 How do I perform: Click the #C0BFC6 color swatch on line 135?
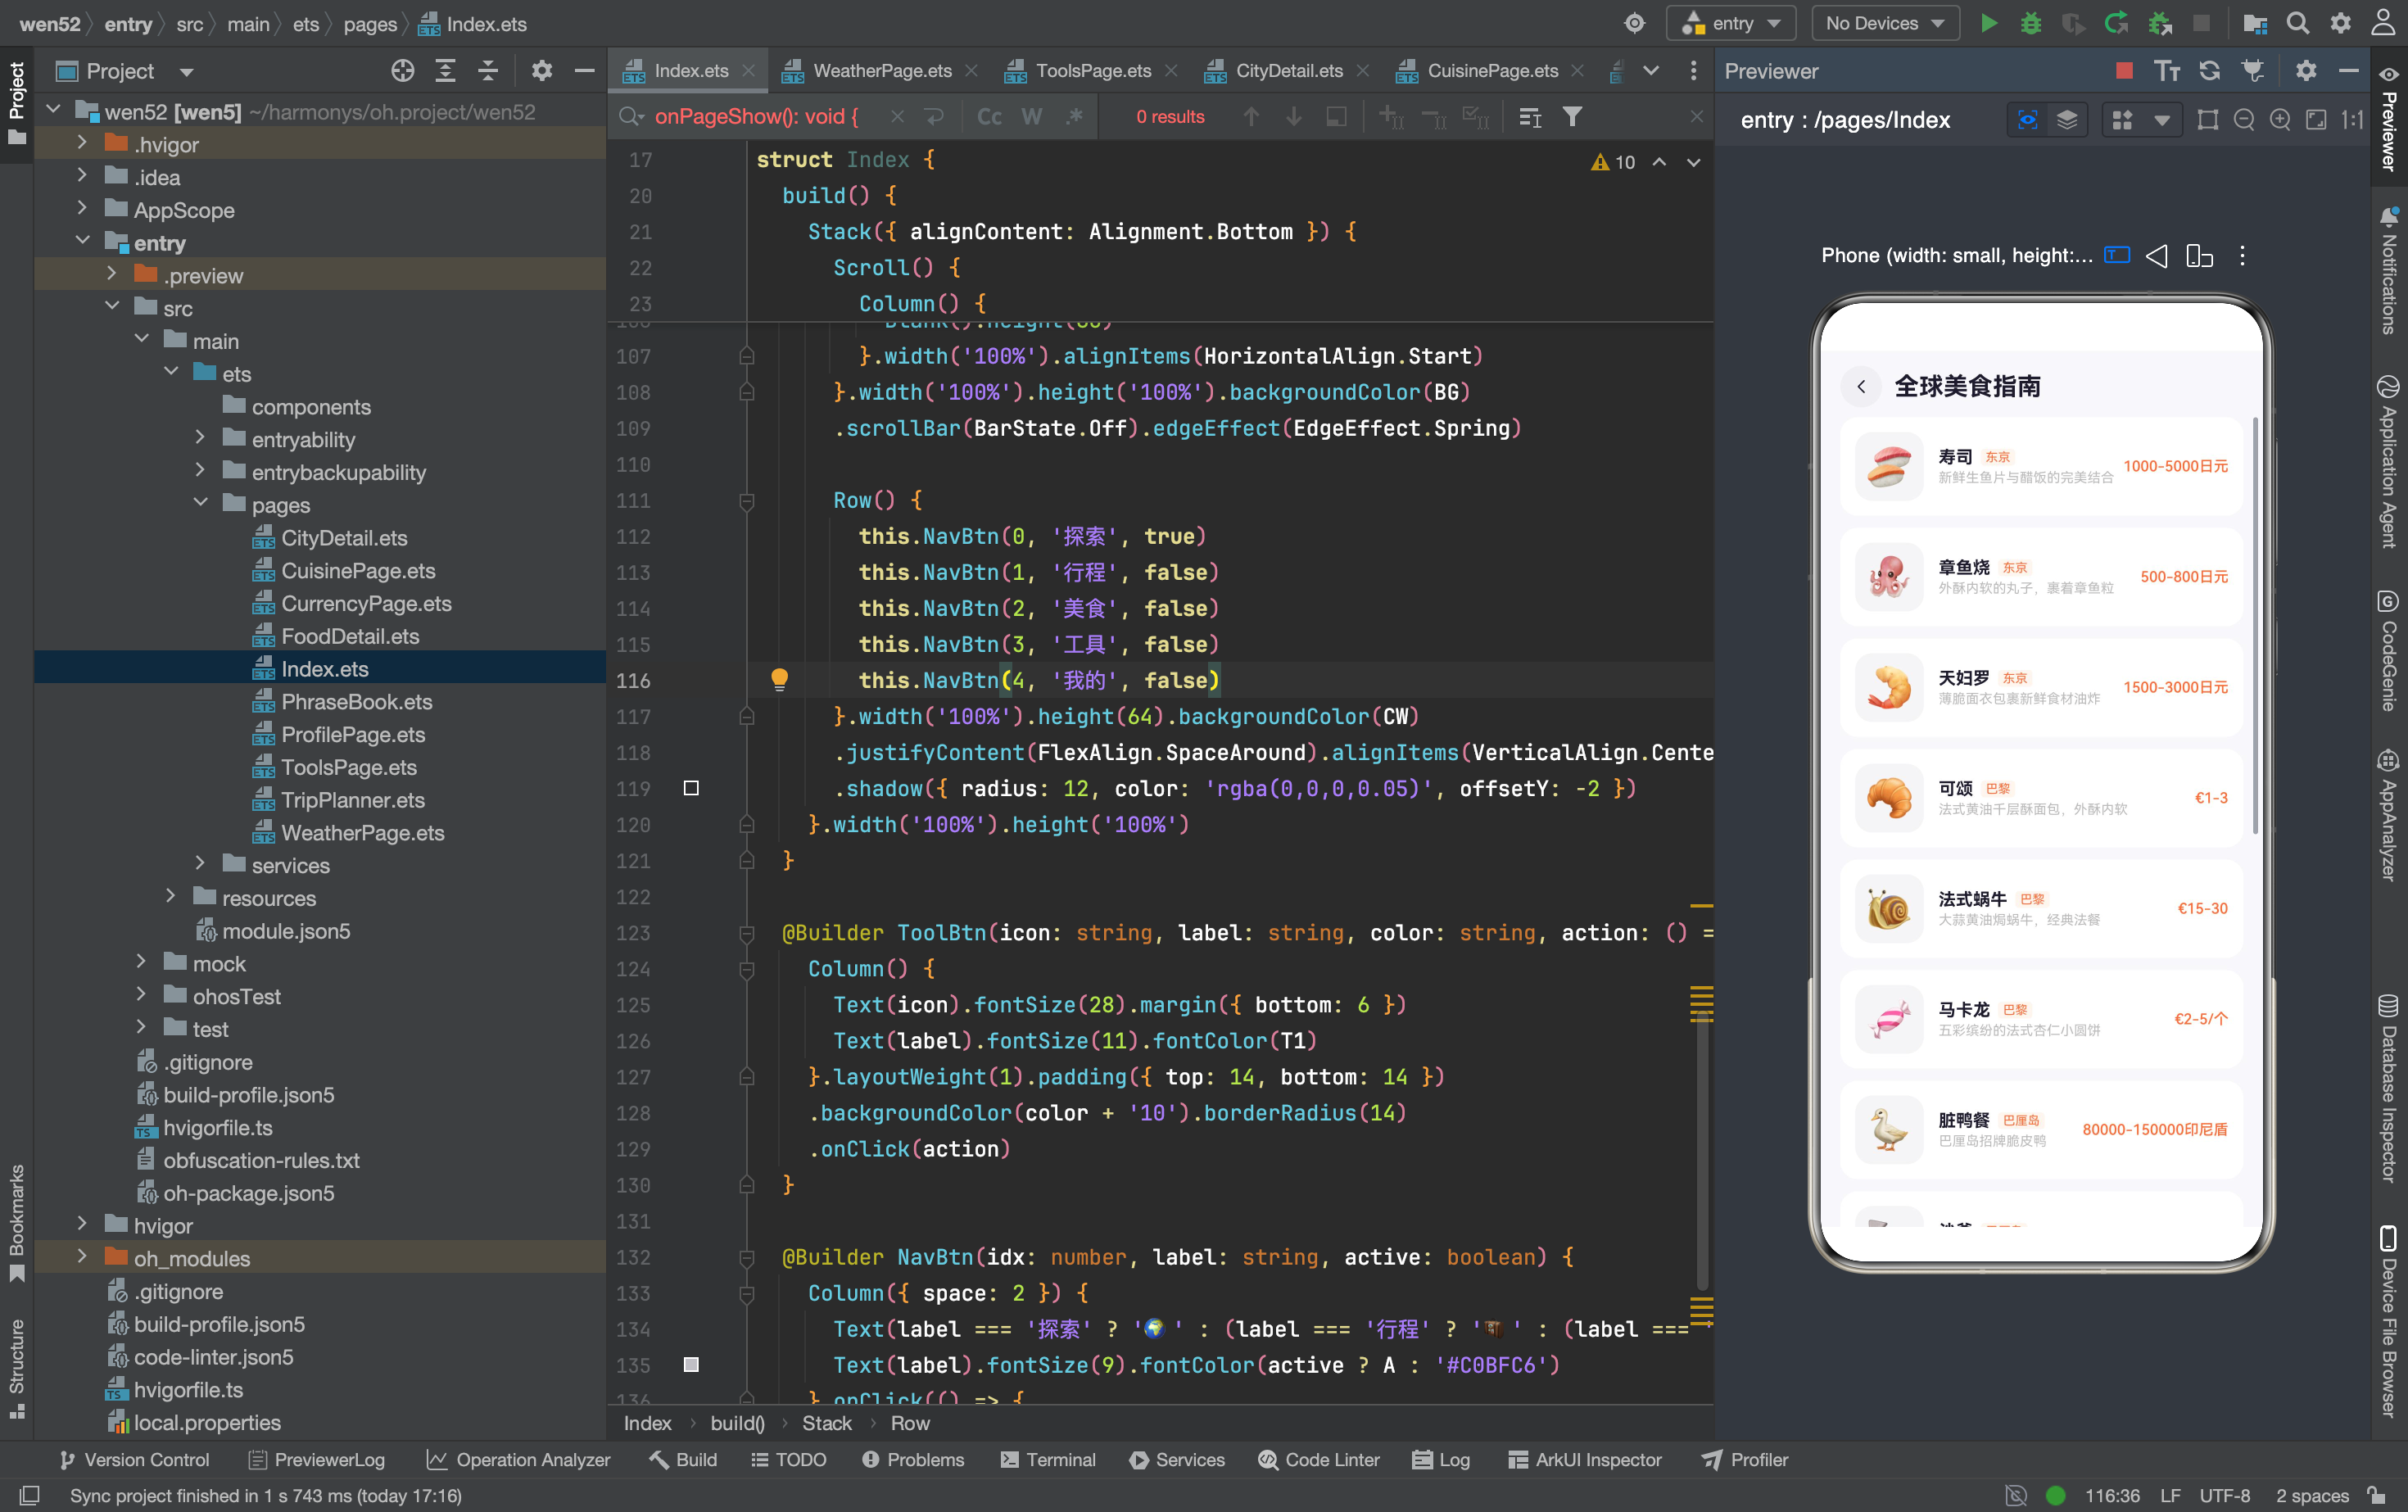point(691,1364)
